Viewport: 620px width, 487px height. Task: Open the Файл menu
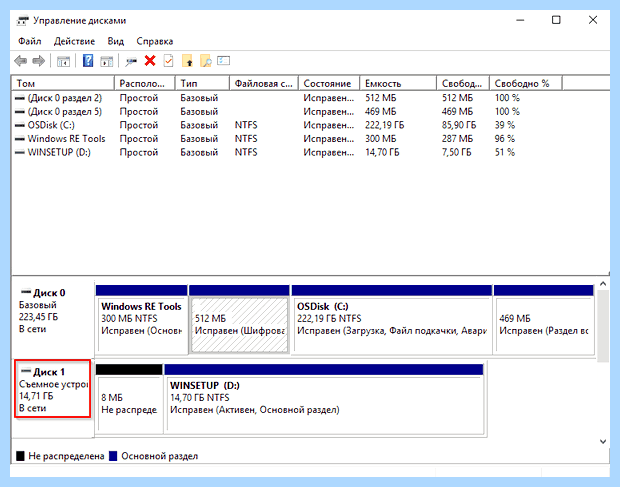pos(30,41)
